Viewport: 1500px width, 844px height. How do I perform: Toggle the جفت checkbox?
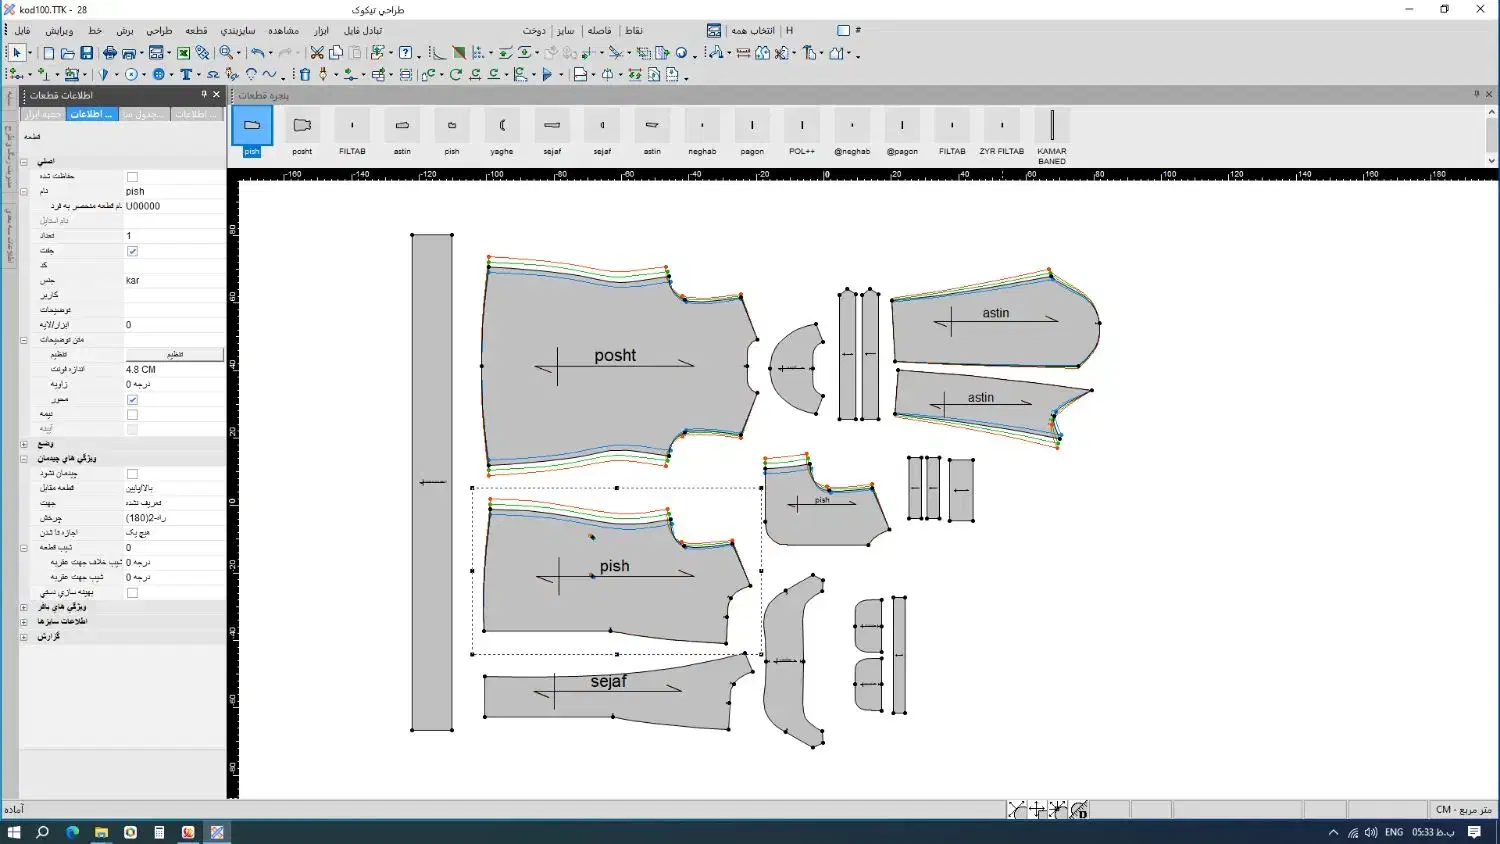[x=132, y=251]
